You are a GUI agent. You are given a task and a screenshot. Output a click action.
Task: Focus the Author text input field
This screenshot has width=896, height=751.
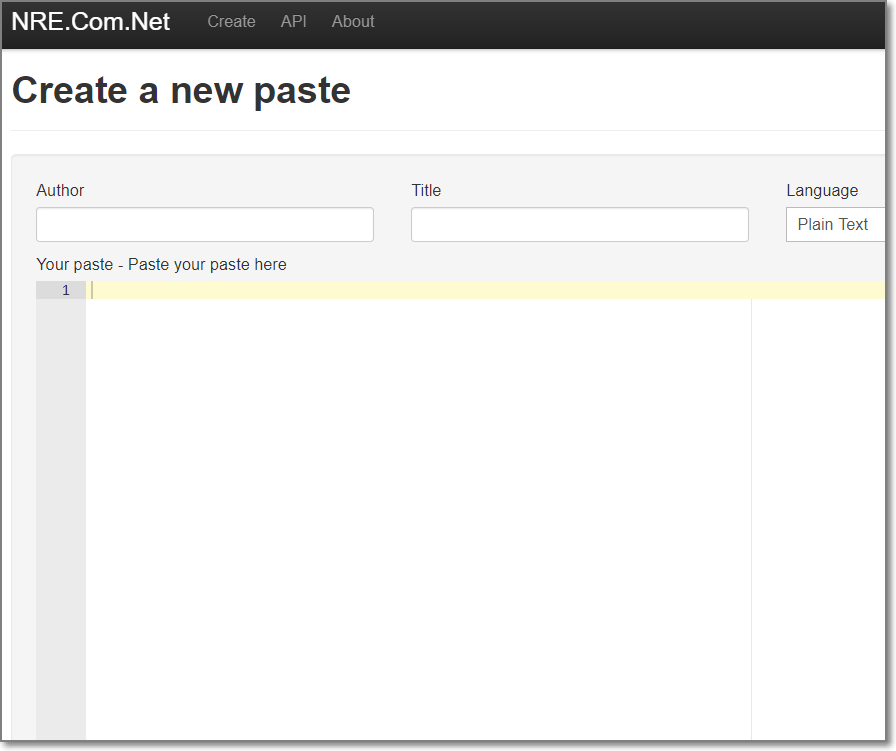204,225
